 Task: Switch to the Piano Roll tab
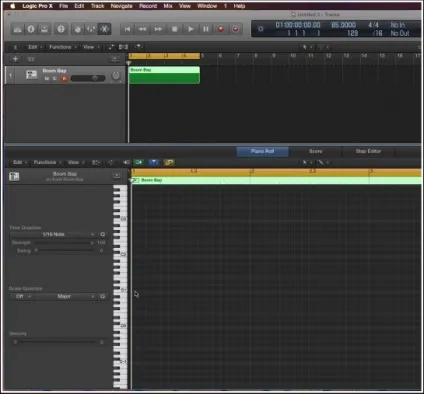[x=263, y=151]
